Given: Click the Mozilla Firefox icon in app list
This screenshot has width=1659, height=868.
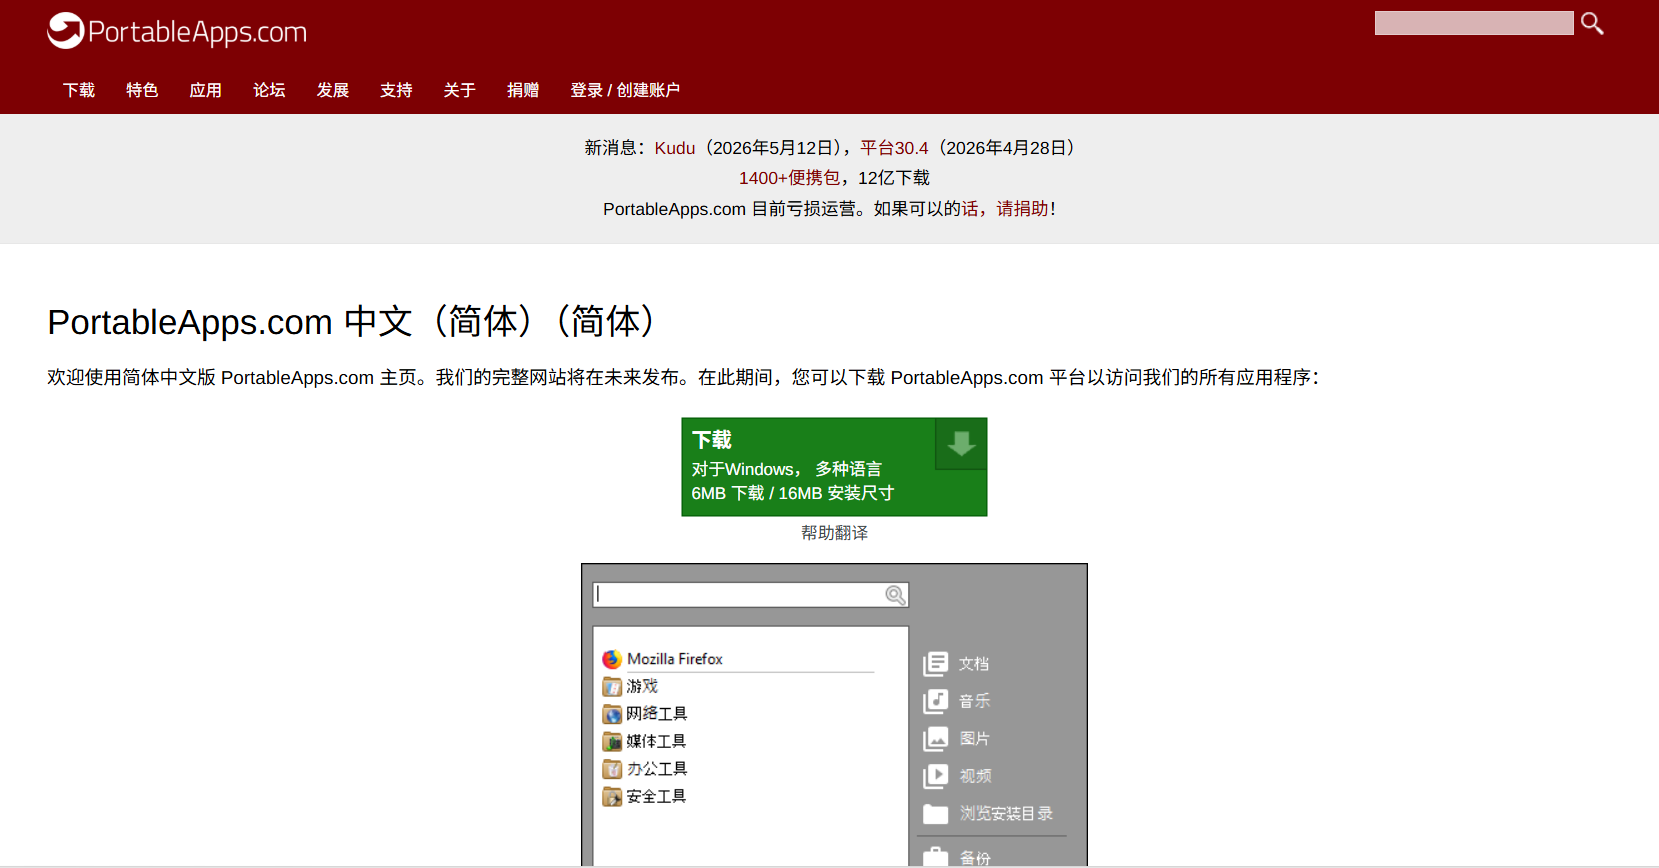Looking at the screenshot, I should pos(612,660).
